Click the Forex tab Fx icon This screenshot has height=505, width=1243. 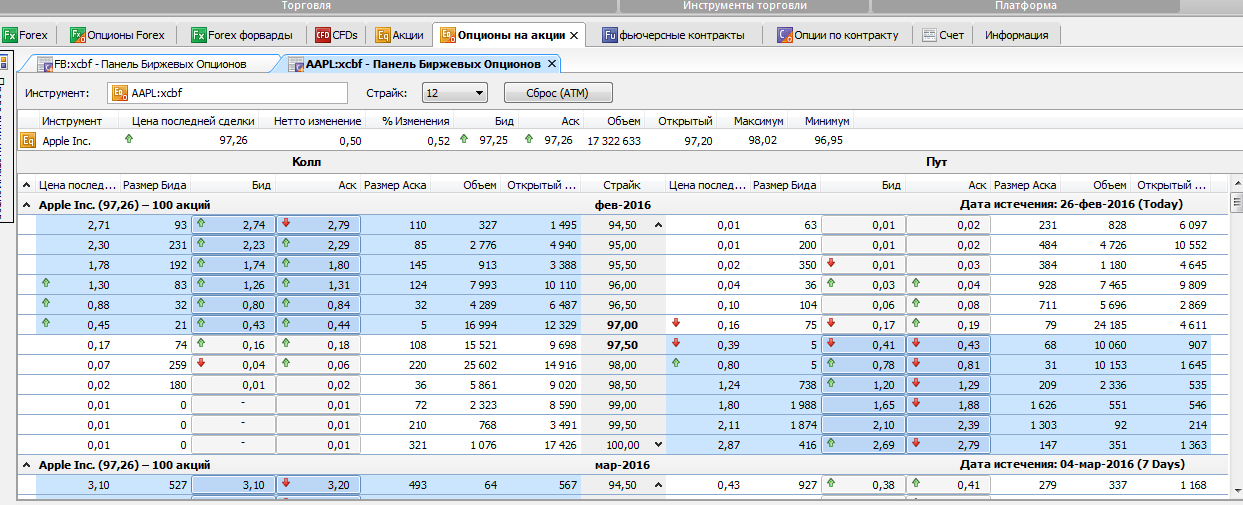click(10, 35)
